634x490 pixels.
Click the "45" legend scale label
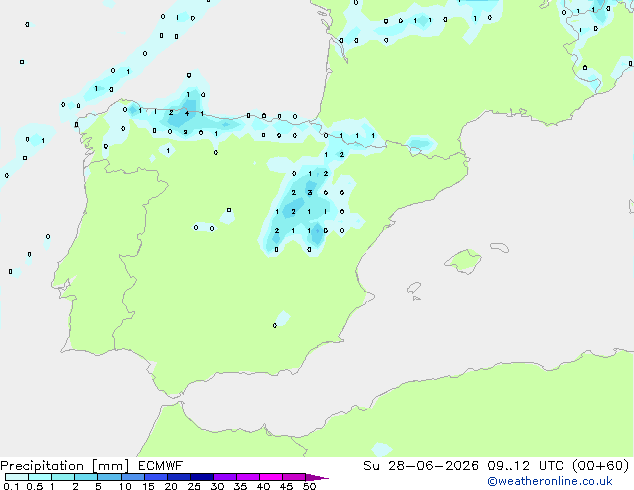pos(286,486)
